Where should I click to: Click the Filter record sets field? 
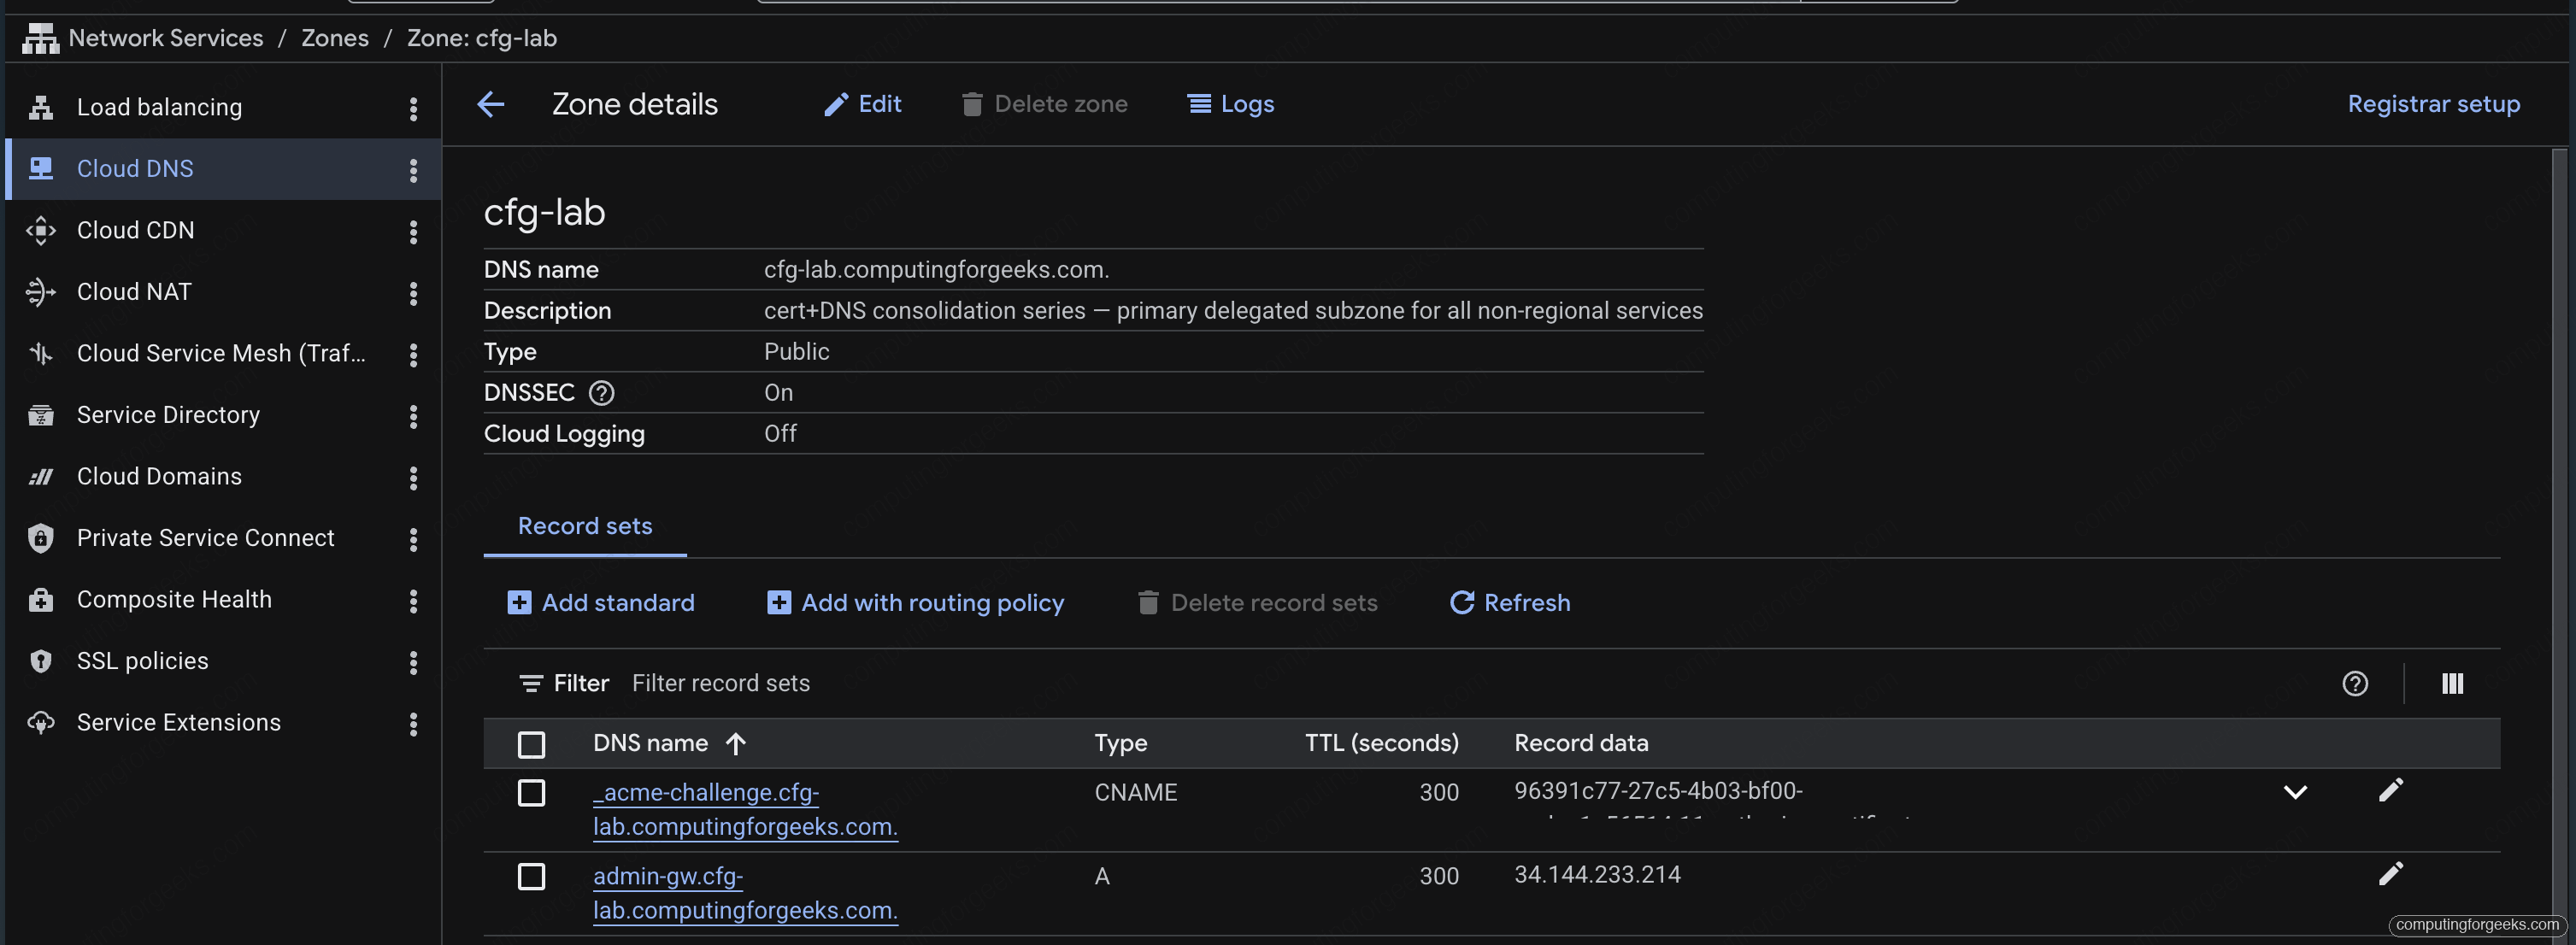[x=721, y=683]
